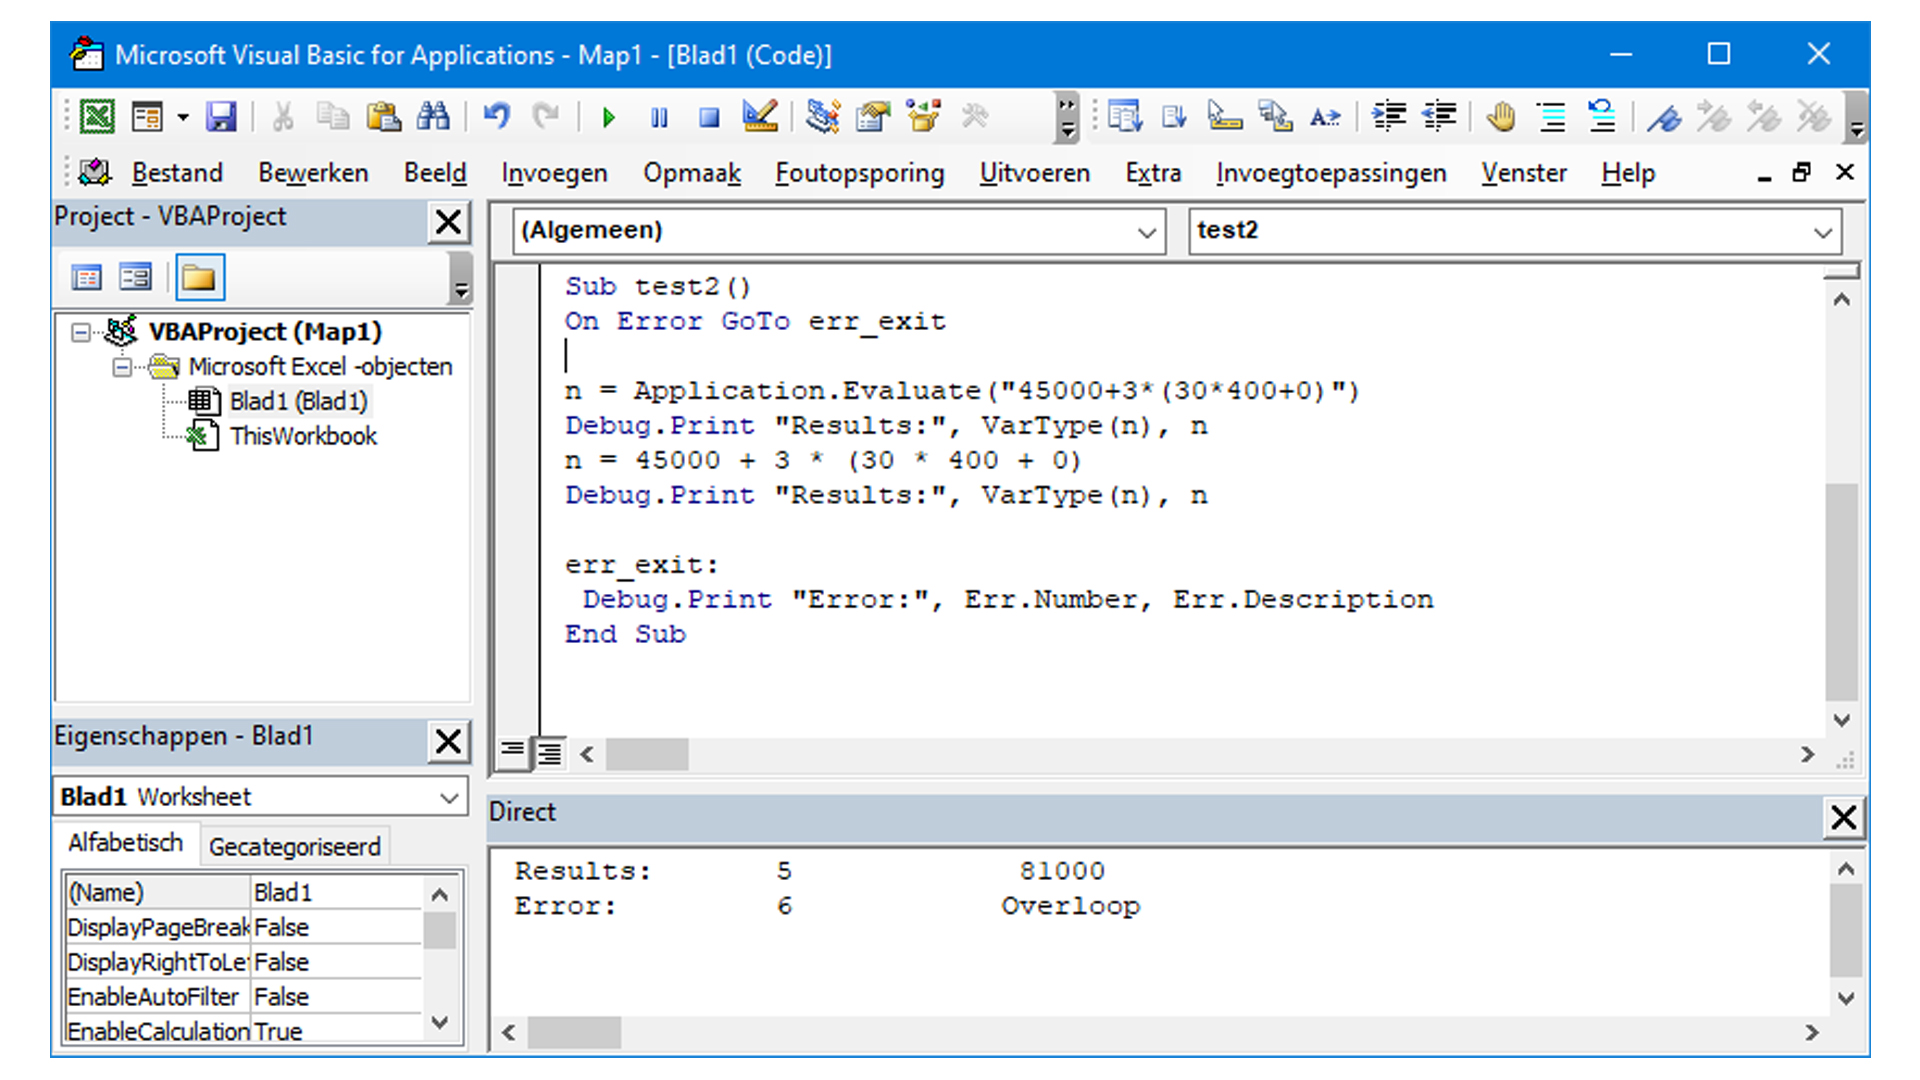
Task: Collapse the VBAProject (Map1) tree node
Action: coord(81,331)
